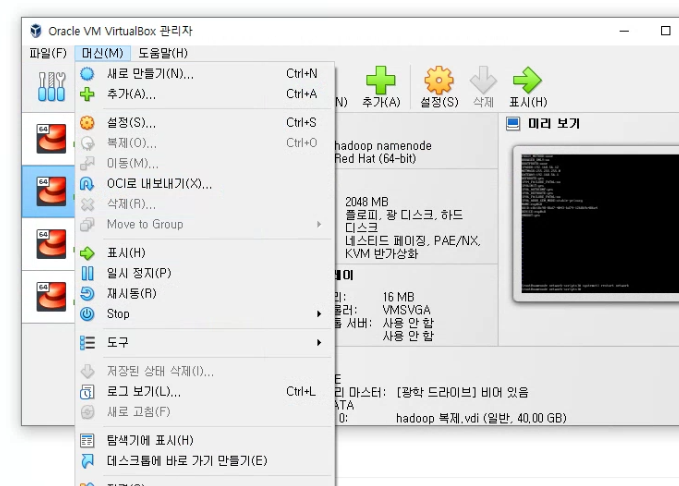Click the green plus icon in menu
This screenshot has width=679, height=486.
pos(87,94)
